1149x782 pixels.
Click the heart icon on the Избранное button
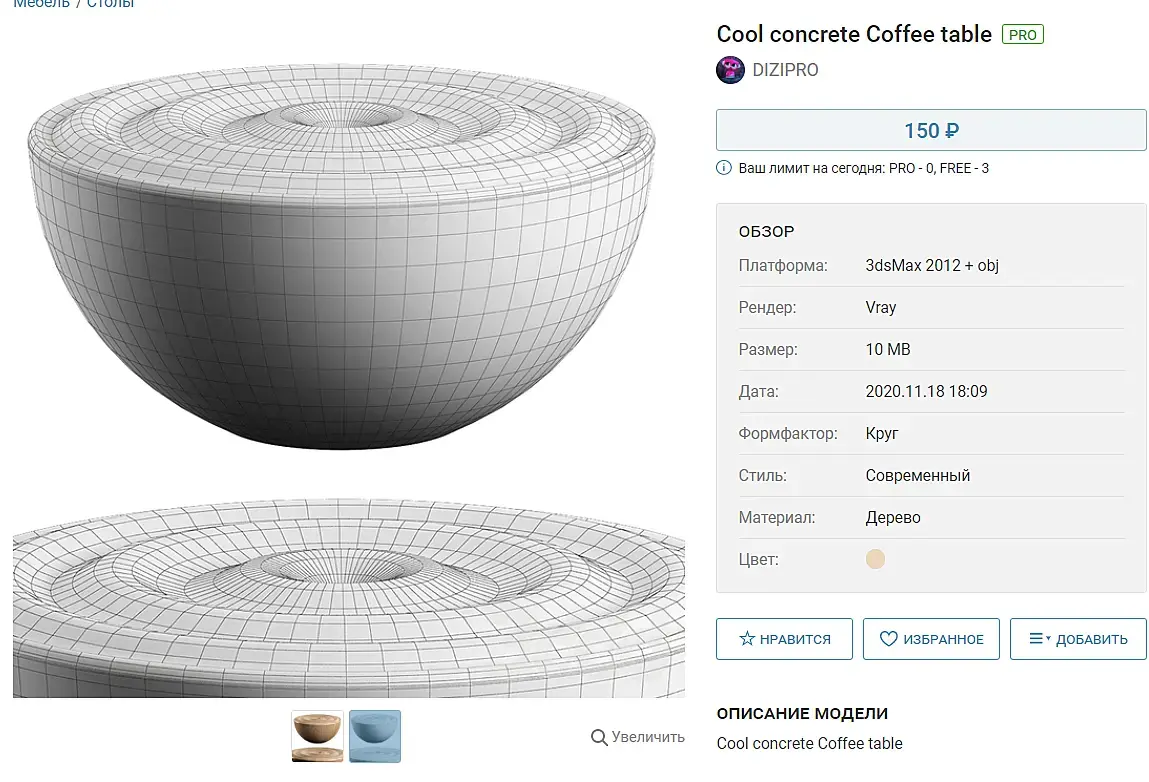(x=888, y=639)
